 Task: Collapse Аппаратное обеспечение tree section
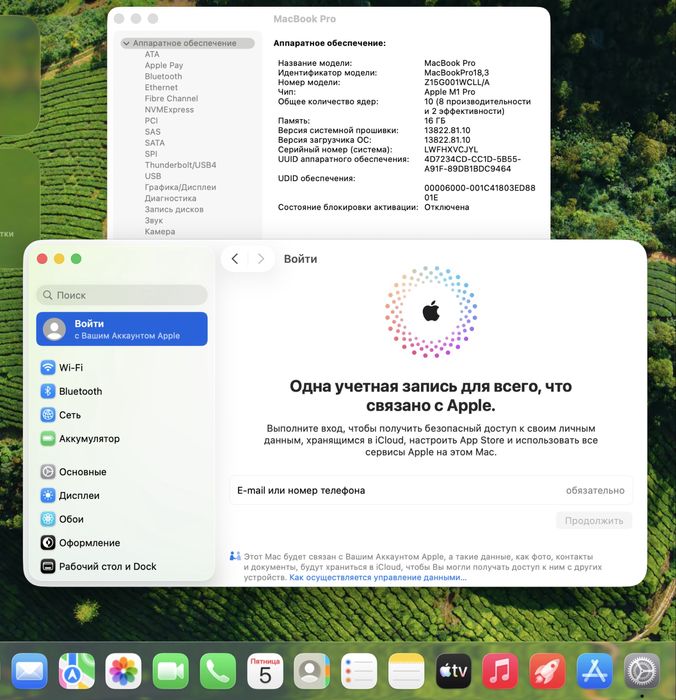pyautogui.click(x=126, y=43)
